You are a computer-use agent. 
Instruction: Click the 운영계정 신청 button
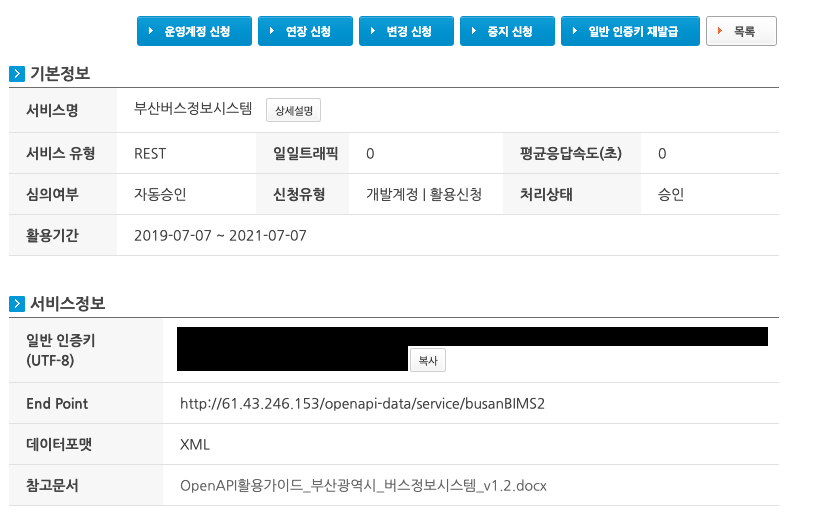(x=194, y=31)
